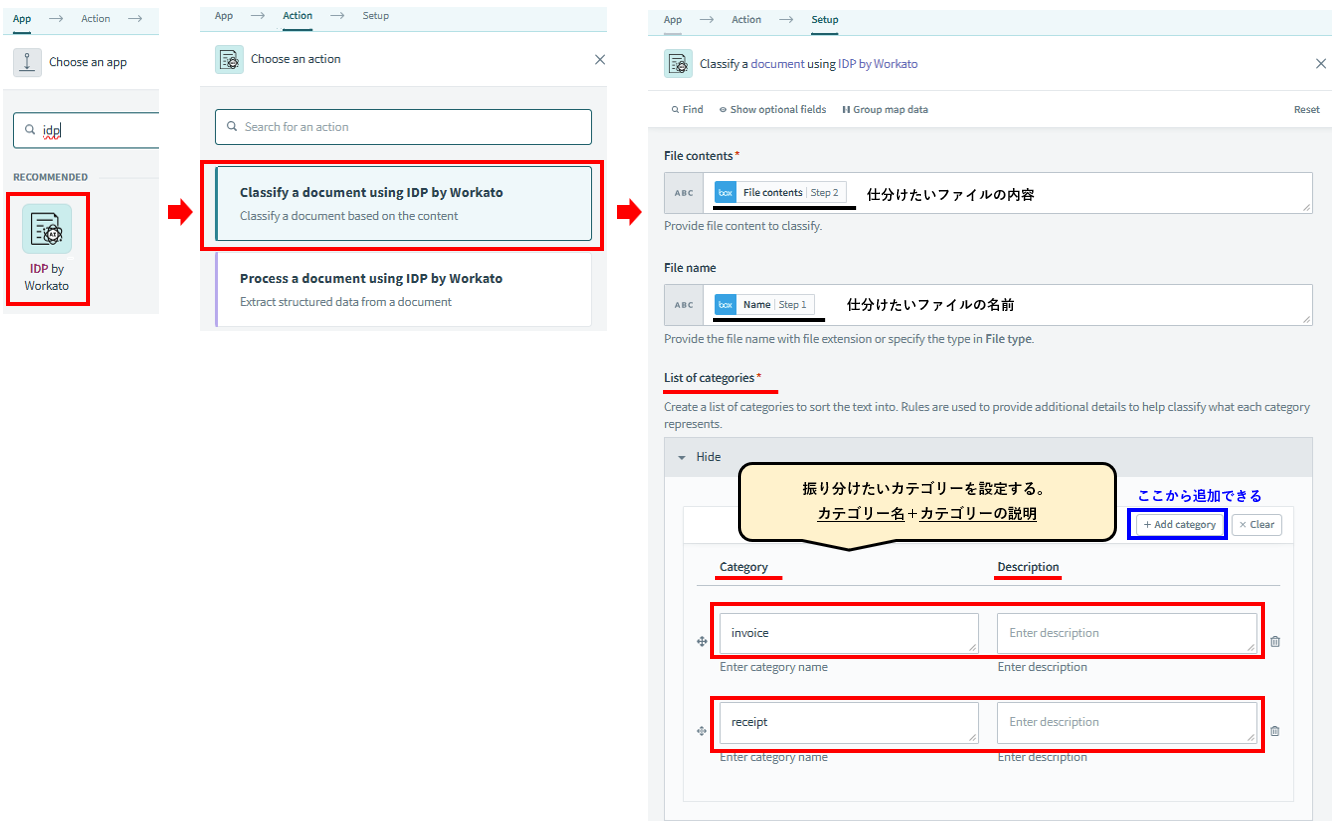The height and width of the screenshot is (821, 1338).
Task: Focus the Search for an action field
Action: [x=403, y=127]
